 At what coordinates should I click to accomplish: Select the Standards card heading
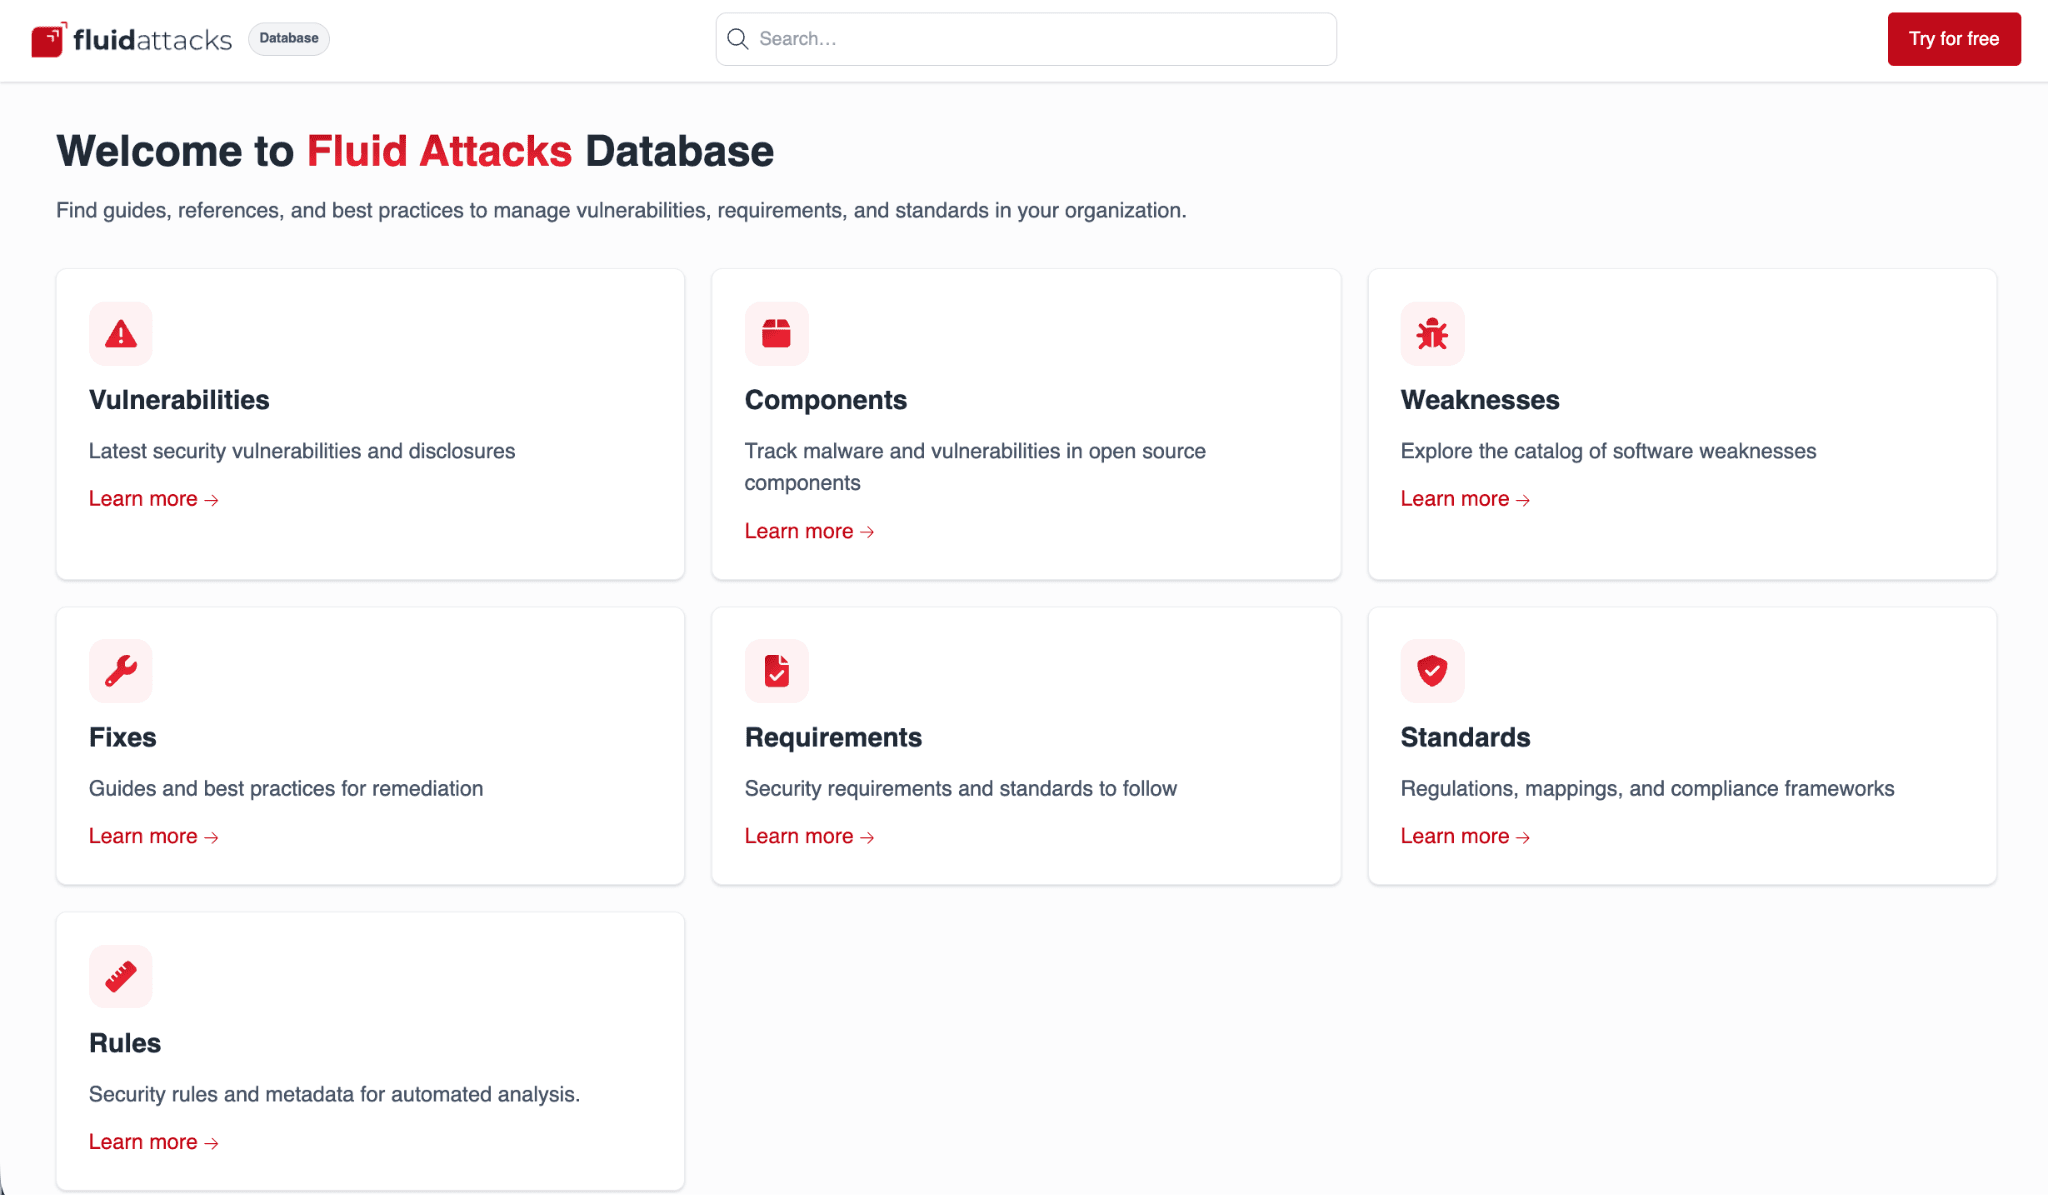click(x=1465, y=738)
